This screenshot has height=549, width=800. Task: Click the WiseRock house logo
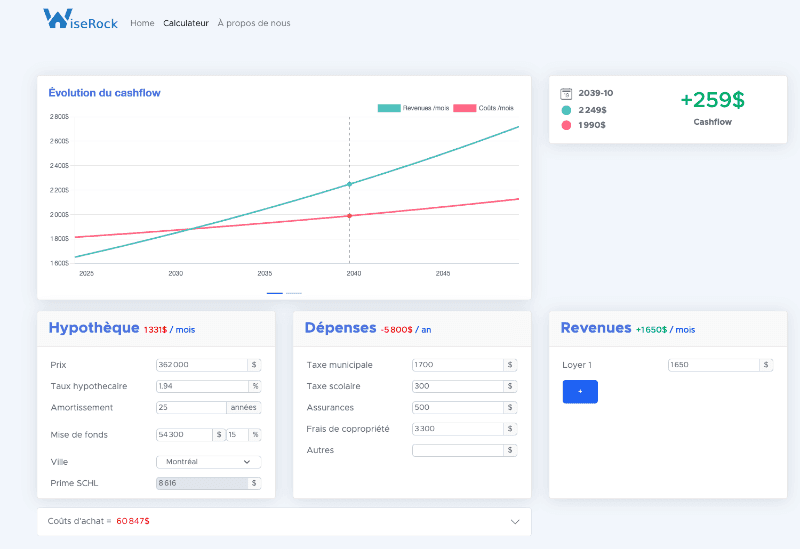pyautogui.click(x=56, y=18)
